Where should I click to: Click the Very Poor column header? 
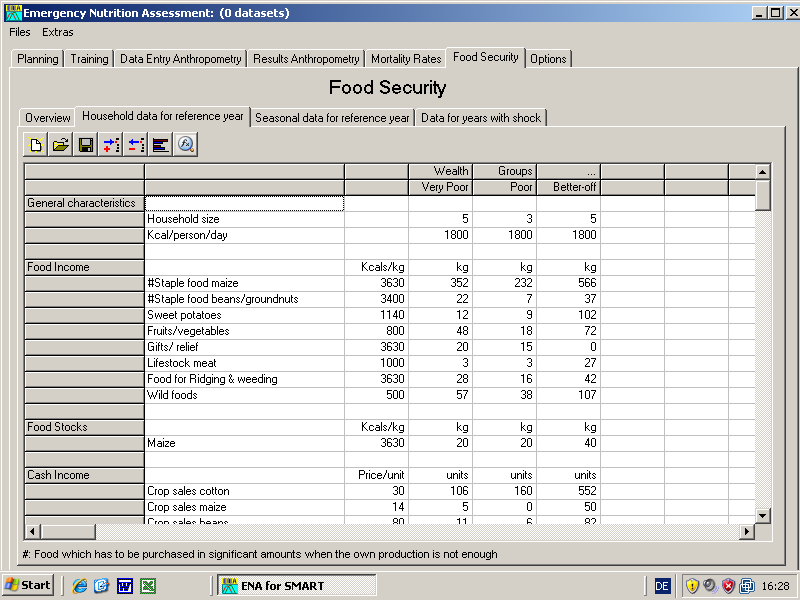440,187
